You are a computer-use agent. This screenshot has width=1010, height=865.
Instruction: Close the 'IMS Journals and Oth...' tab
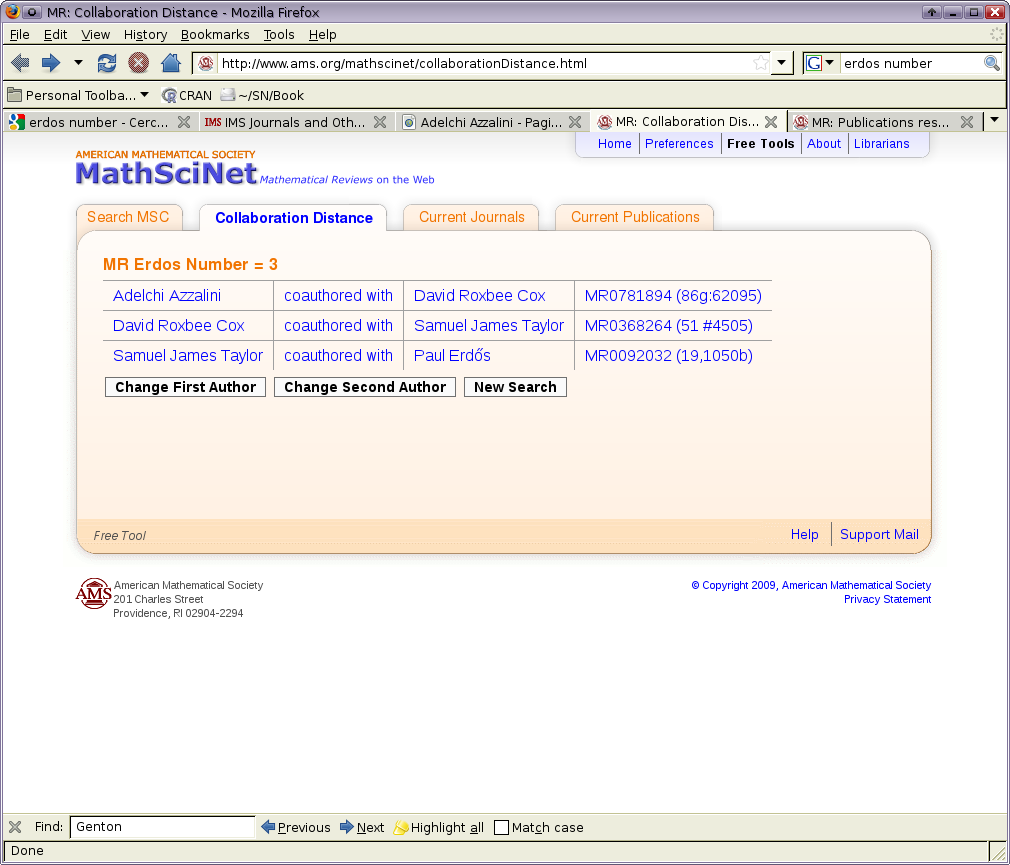coord(380,122)
